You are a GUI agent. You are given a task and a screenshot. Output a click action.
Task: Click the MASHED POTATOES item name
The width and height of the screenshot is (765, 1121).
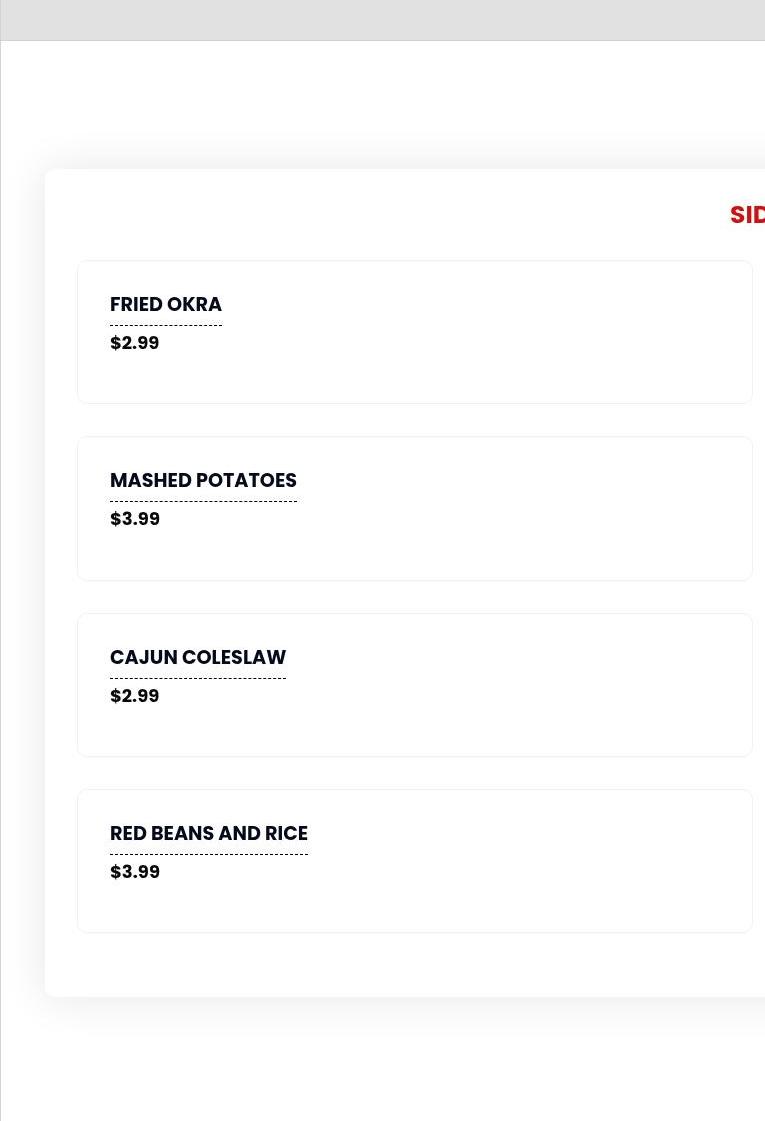(203, 480)
